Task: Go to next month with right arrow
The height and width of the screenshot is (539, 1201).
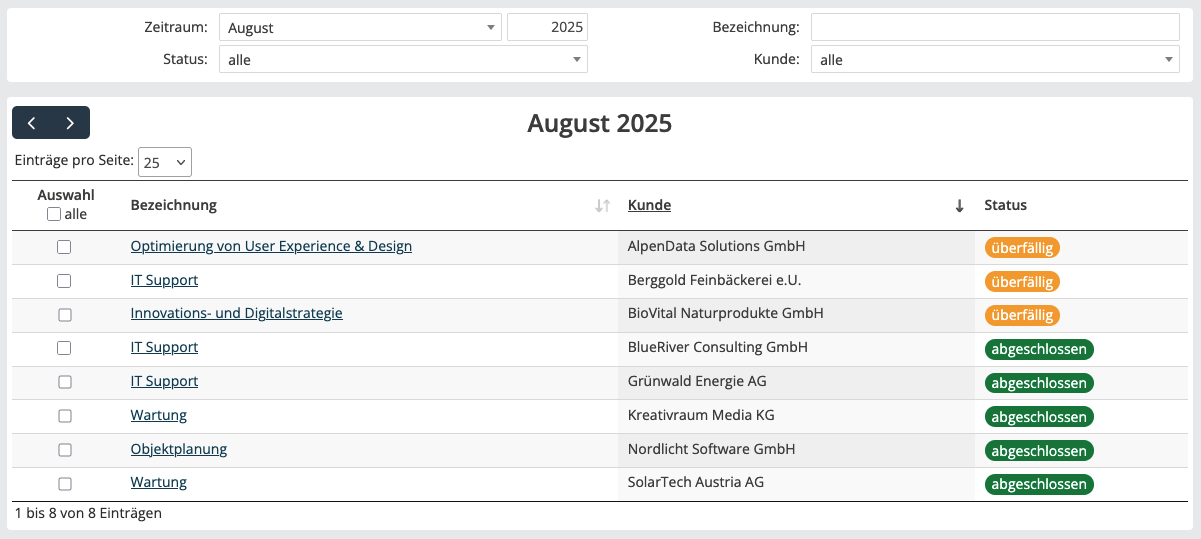Action: (x=70, y=123)
